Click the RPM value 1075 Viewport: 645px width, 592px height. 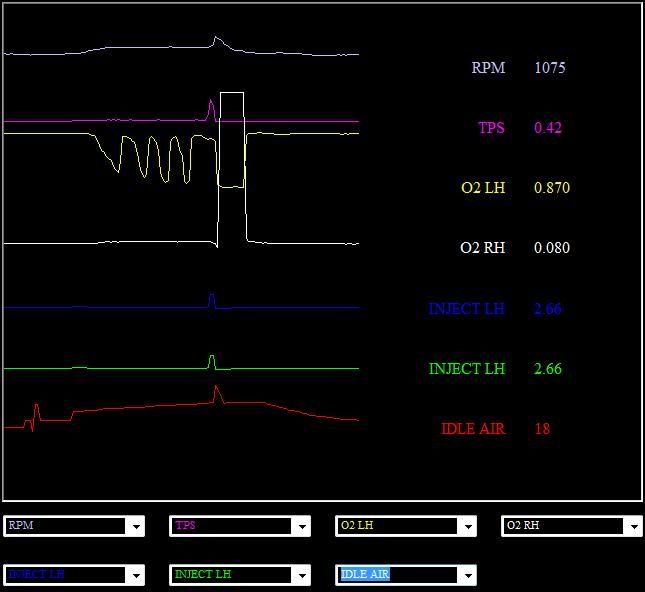550,68
